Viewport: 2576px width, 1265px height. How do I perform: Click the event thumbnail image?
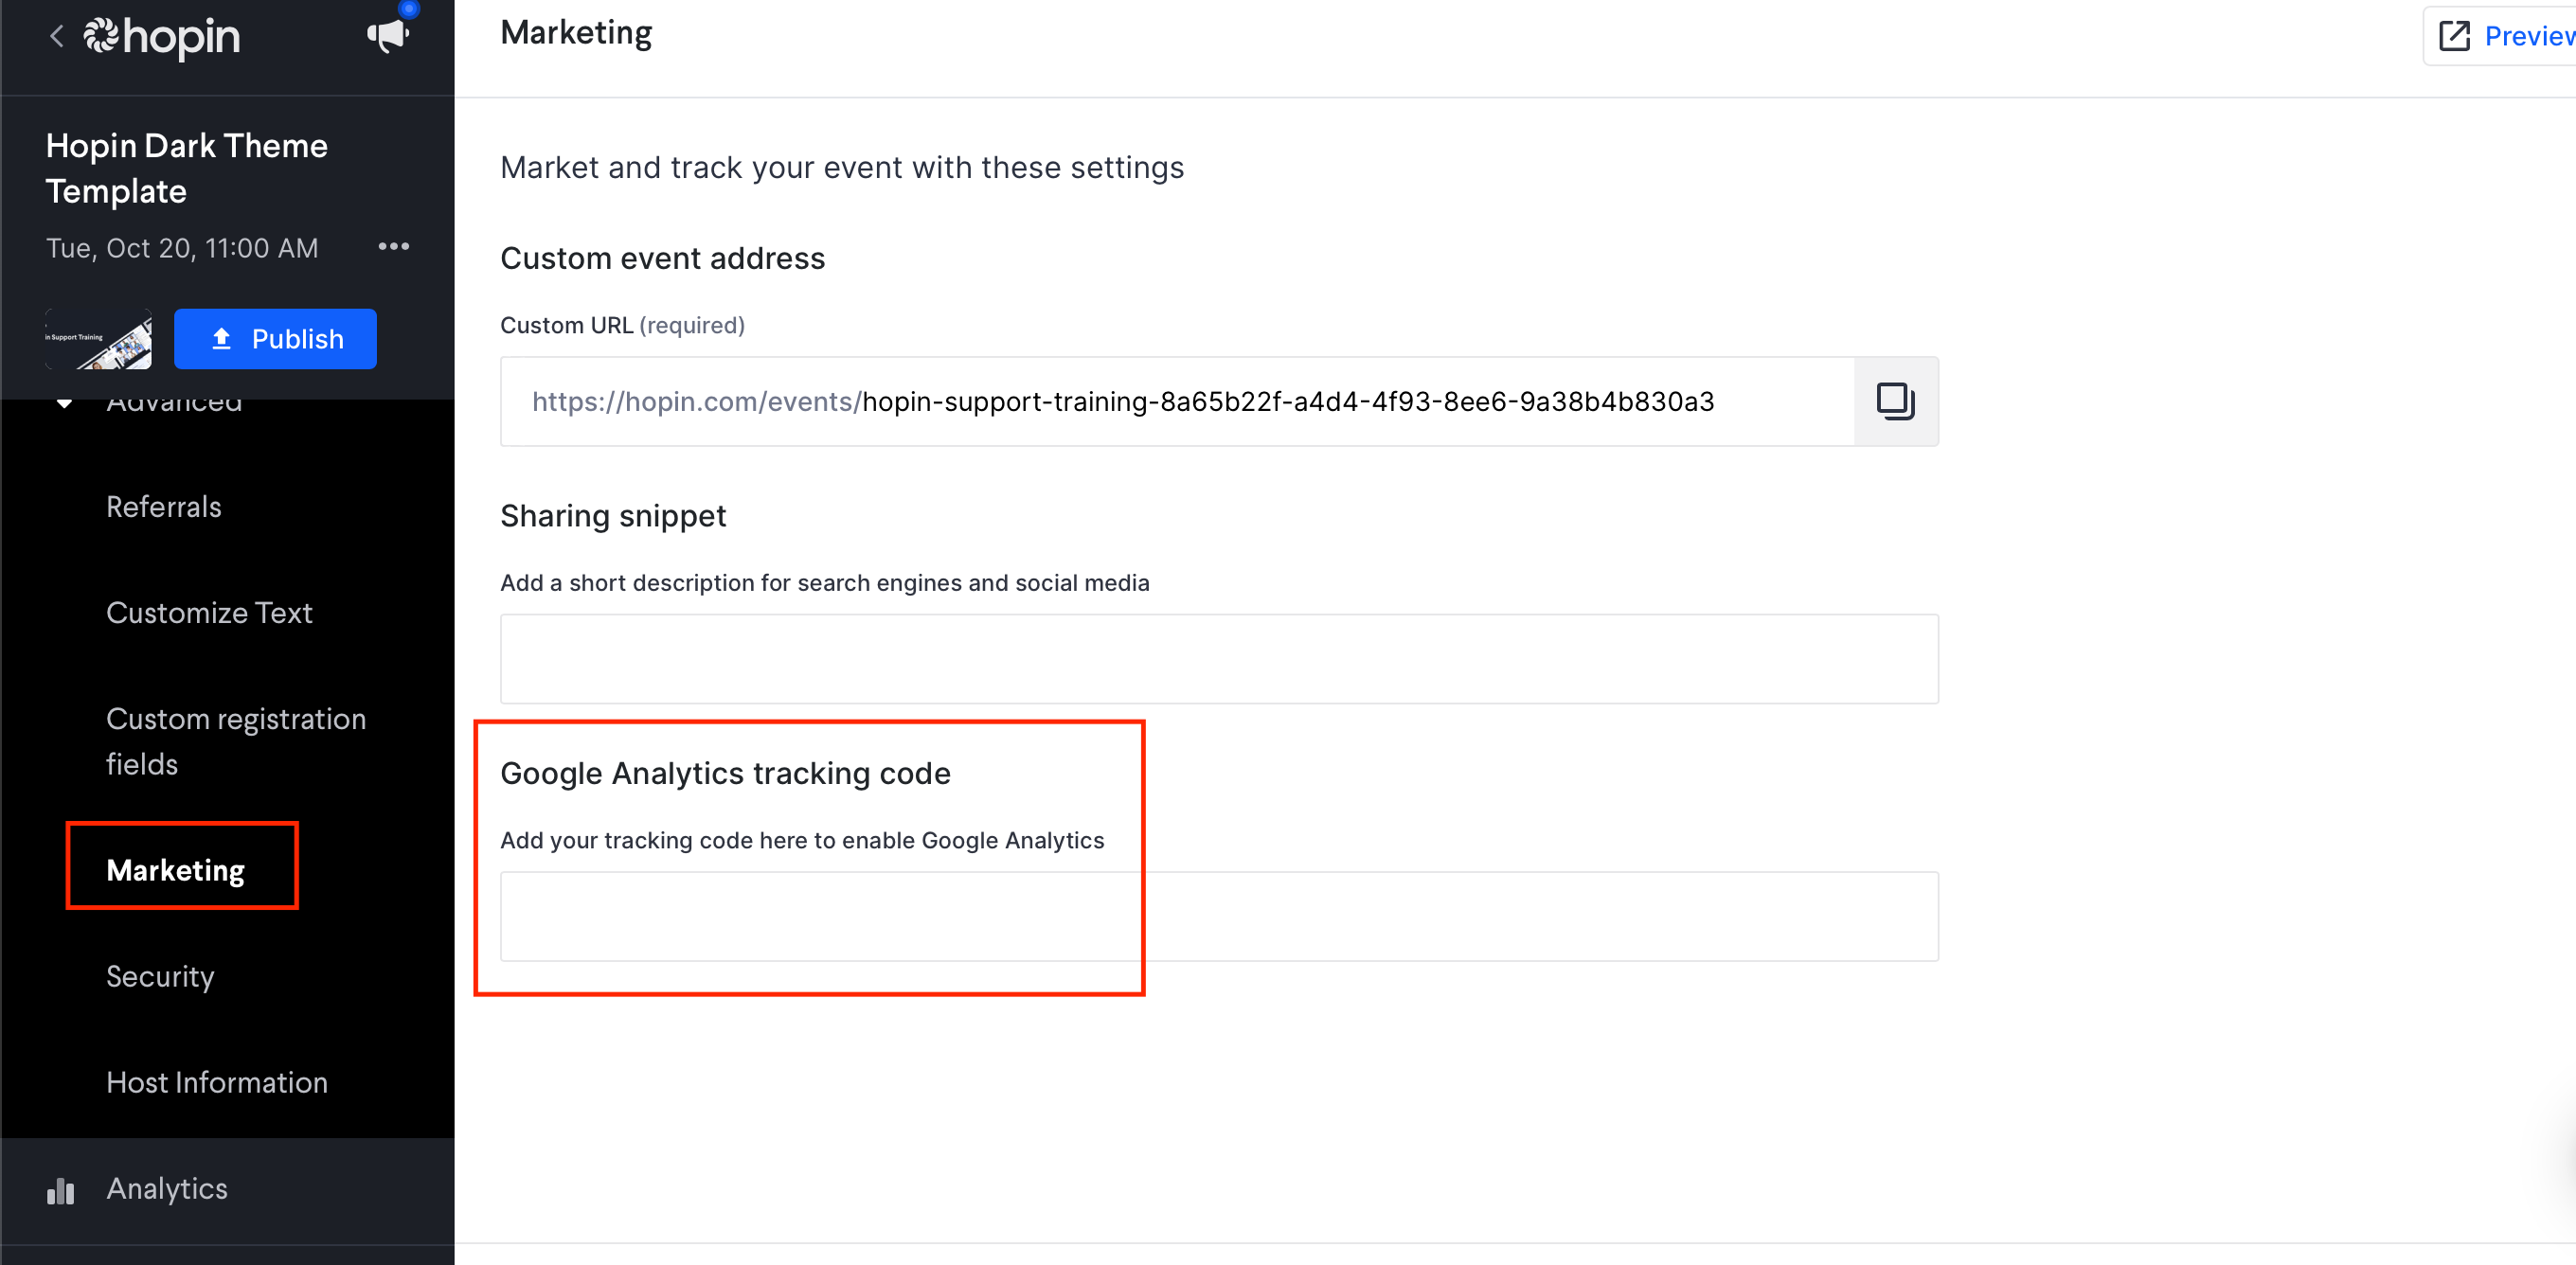[x=99, y=339]
